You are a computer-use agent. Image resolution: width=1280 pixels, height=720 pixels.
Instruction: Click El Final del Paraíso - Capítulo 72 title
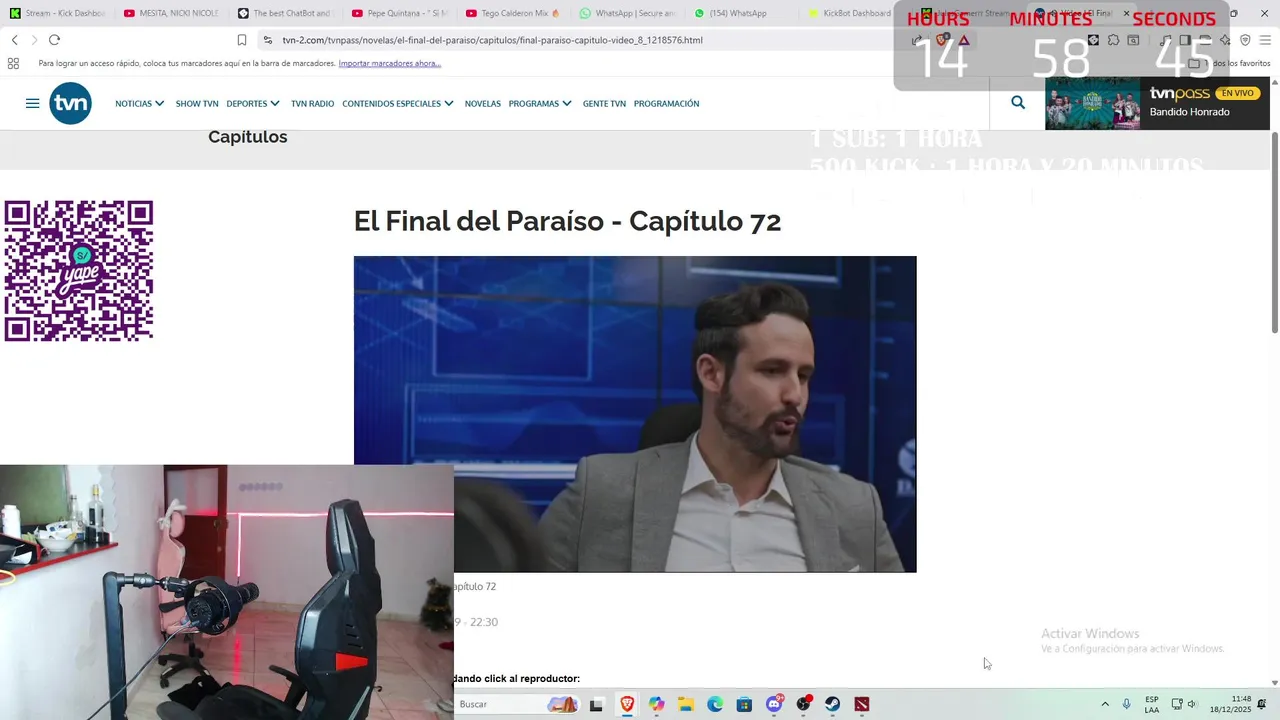click(567, 221)
